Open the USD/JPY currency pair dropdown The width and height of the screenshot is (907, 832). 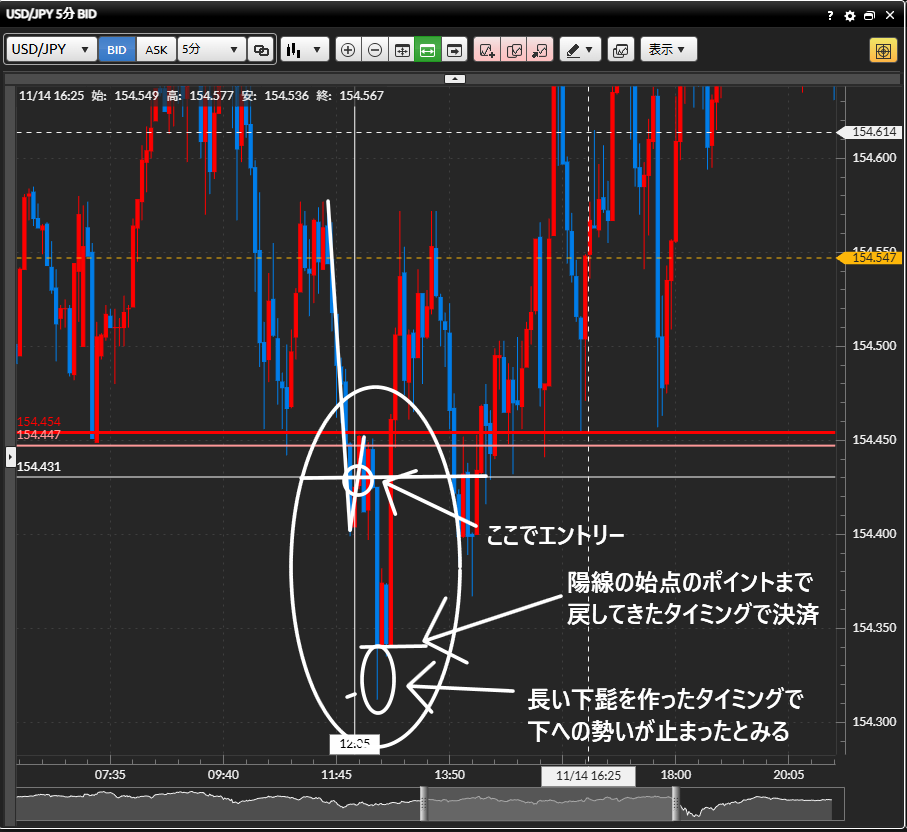pyautogui.click(x=52, y=50)
